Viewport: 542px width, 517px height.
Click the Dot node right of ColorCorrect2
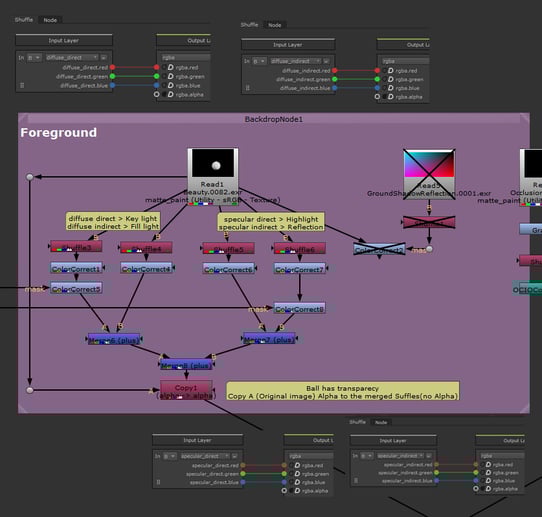pos(429,249)
